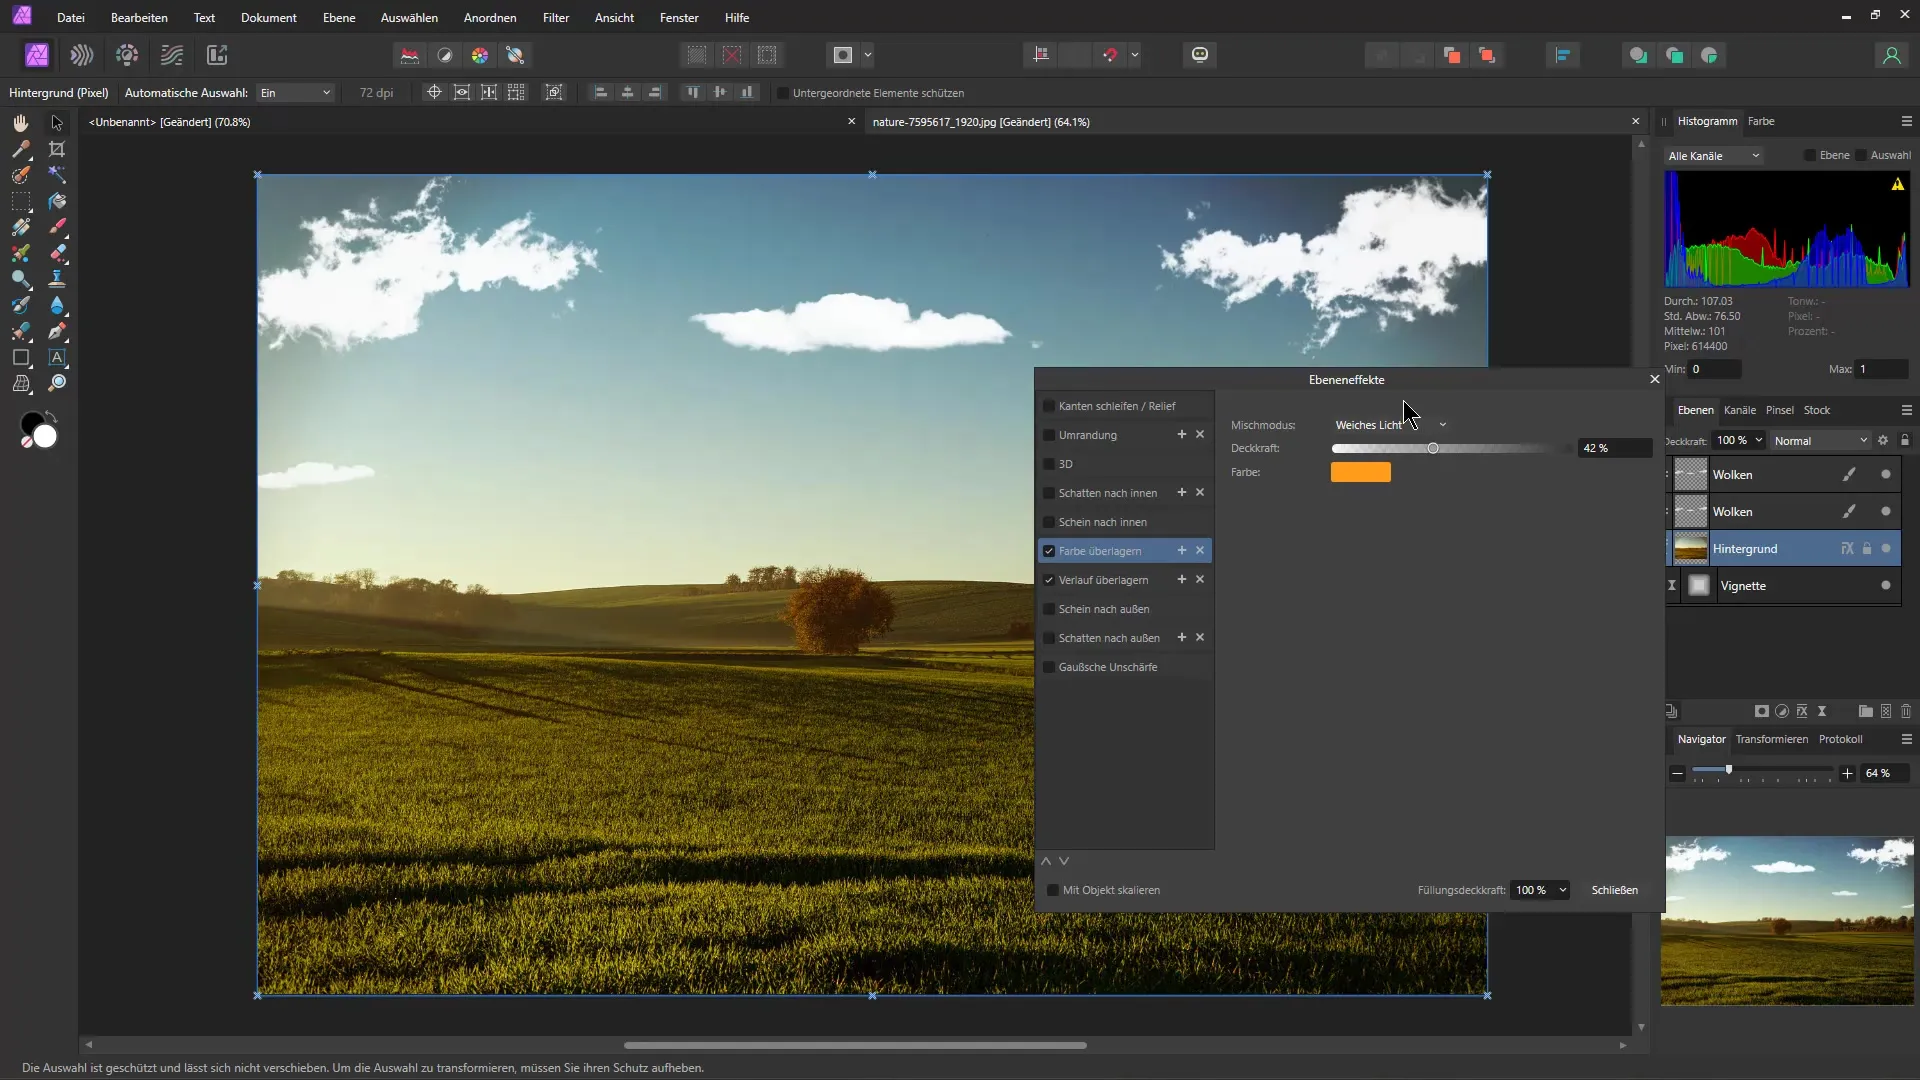Click the navigator zoom out minus button
Viewport: 1920px width, 1080px height.
pyautogui.click(x=1677, y=773)
